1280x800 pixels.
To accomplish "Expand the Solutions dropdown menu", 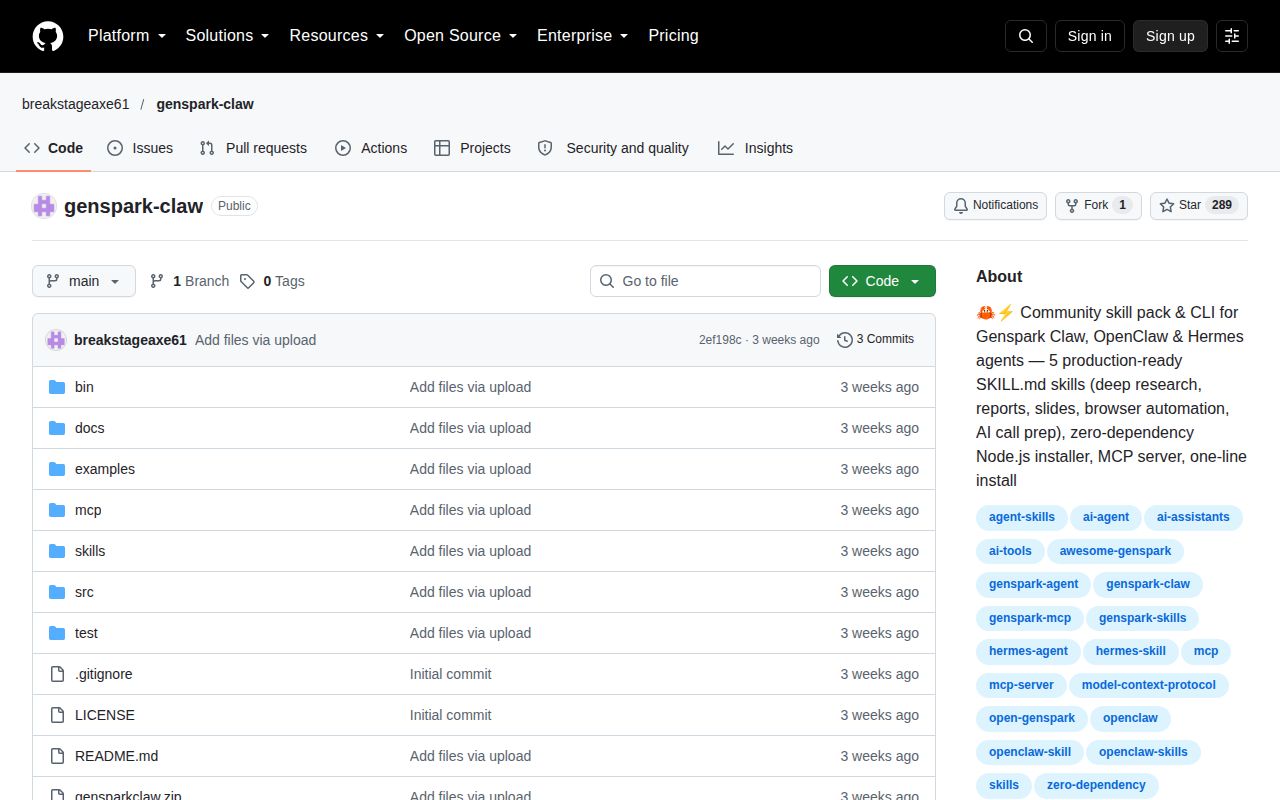I will (x=228, y=36).
